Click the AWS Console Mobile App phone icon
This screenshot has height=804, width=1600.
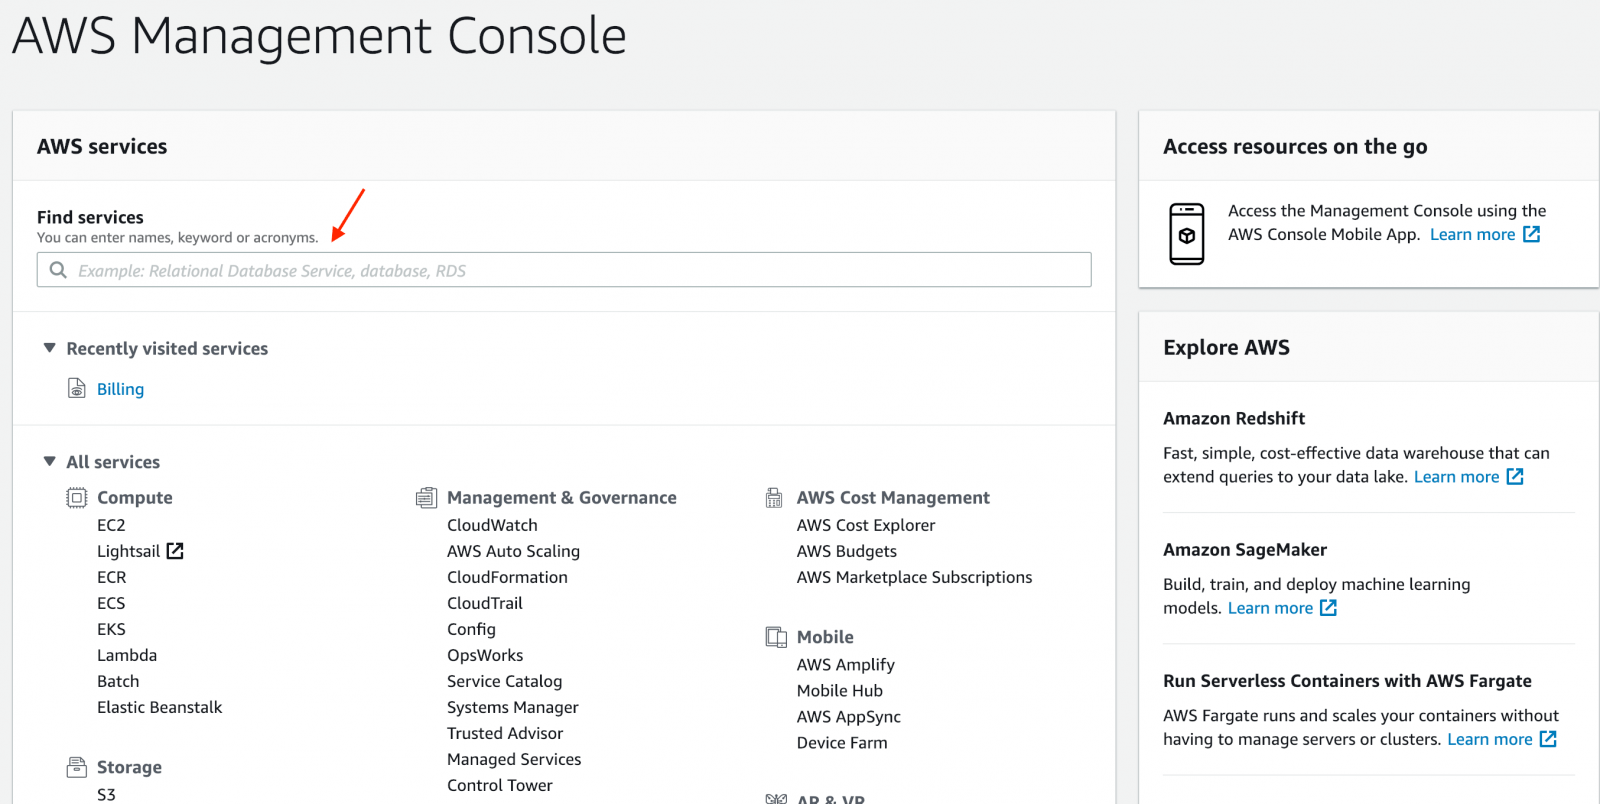(x=1187, y=234)
